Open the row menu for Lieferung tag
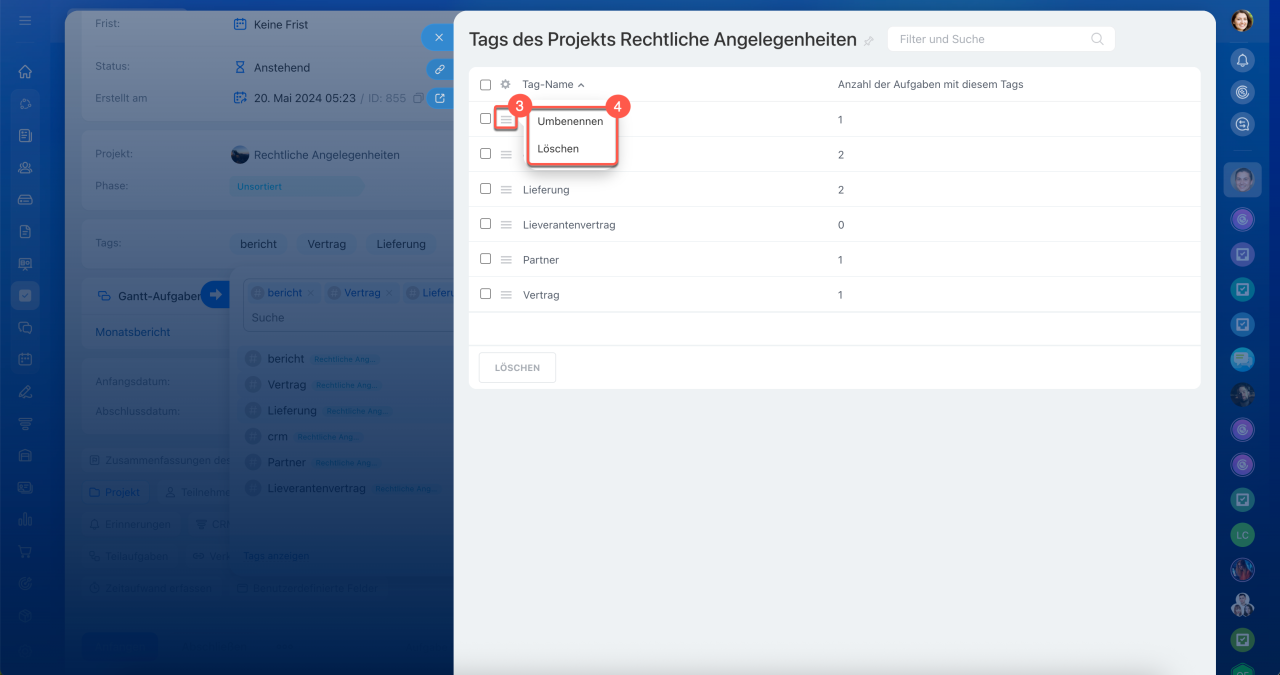 click(506, 190)
